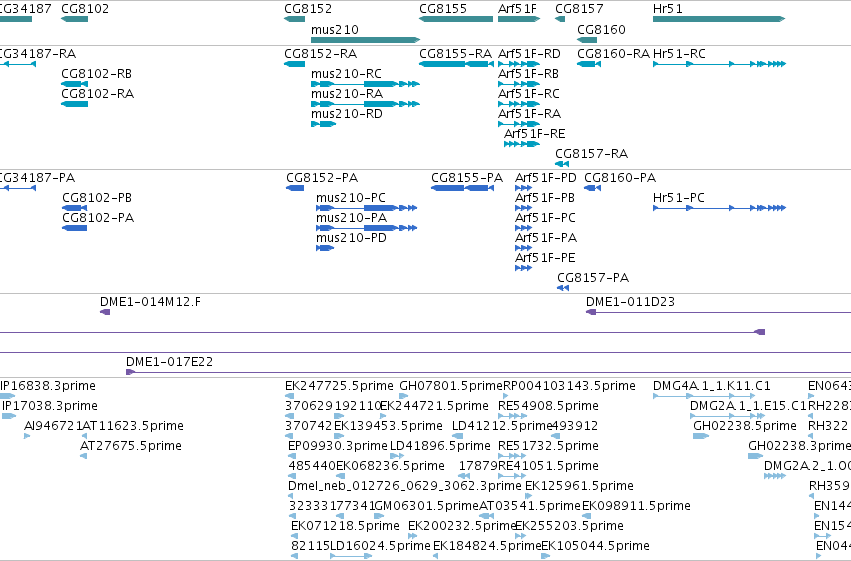
Task: Open transcript mus210-RC
Action: coord(346,74)
